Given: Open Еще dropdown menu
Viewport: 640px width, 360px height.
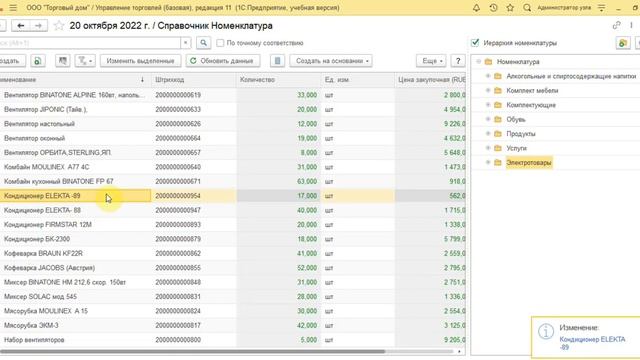Looking at the screenshot, I should (431, 61).
